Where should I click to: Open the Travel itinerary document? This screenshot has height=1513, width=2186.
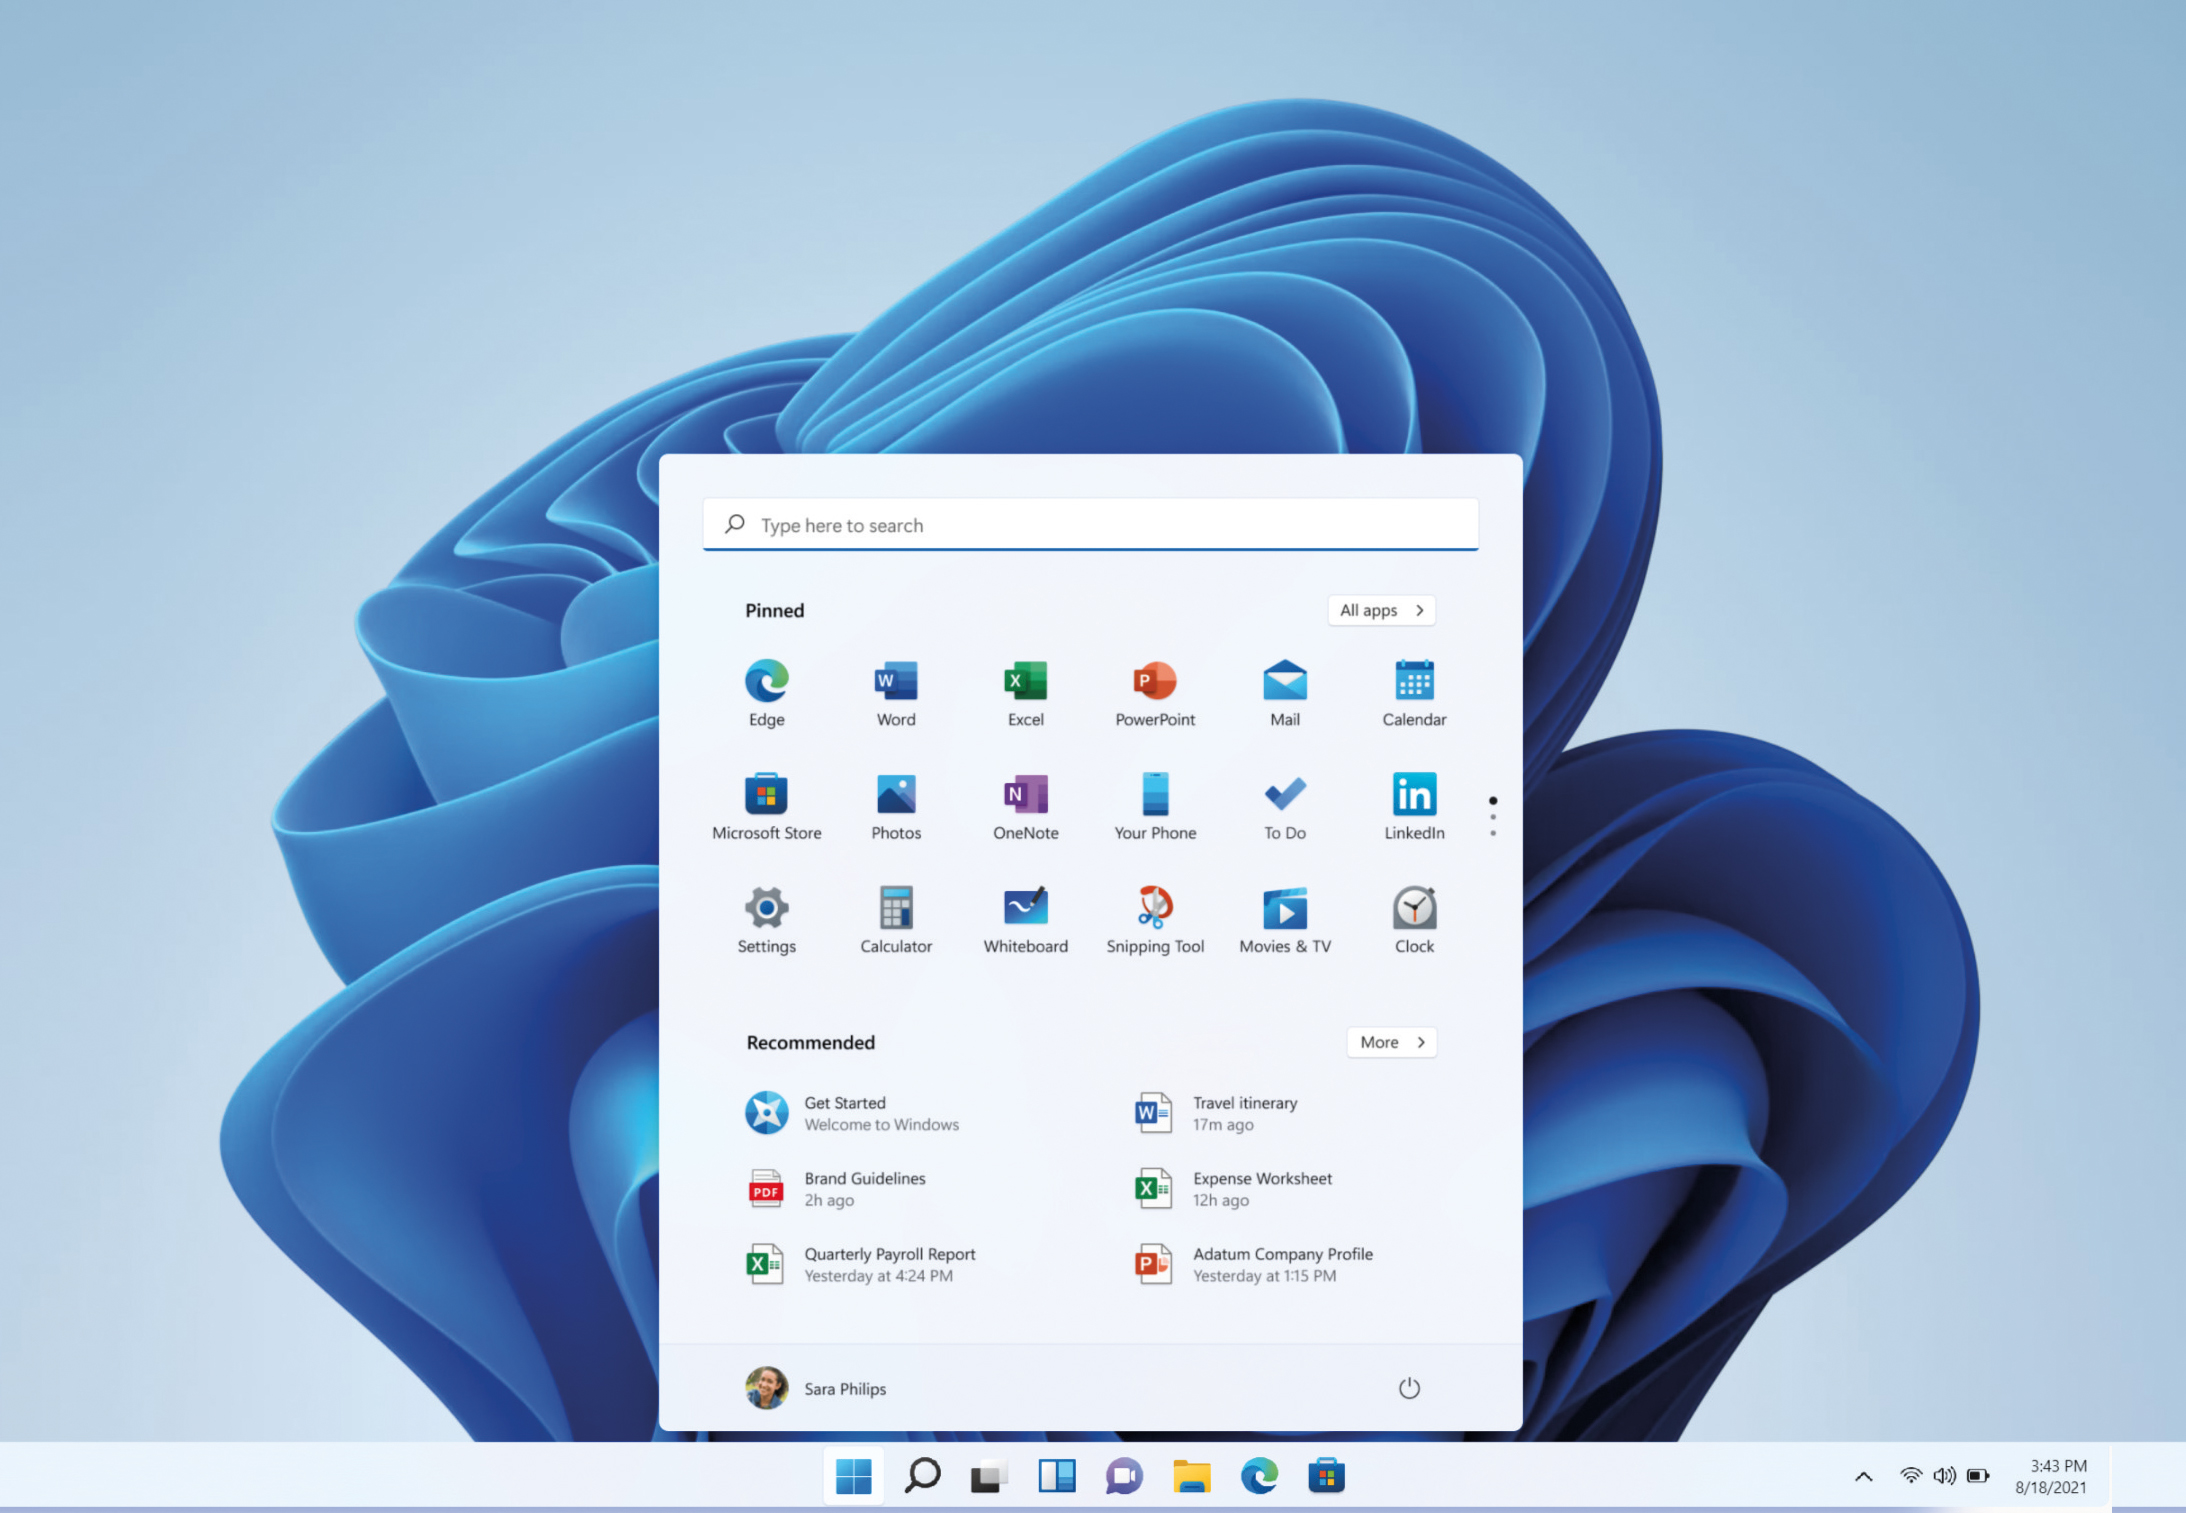[1244, 1112]
